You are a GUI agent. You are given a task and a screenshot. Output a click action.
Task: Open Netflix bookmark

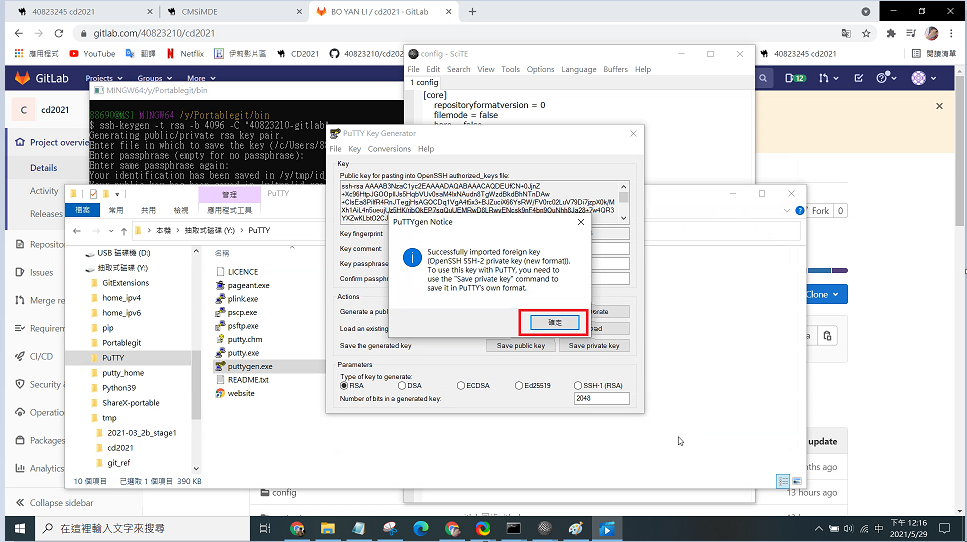click(185, 54)
